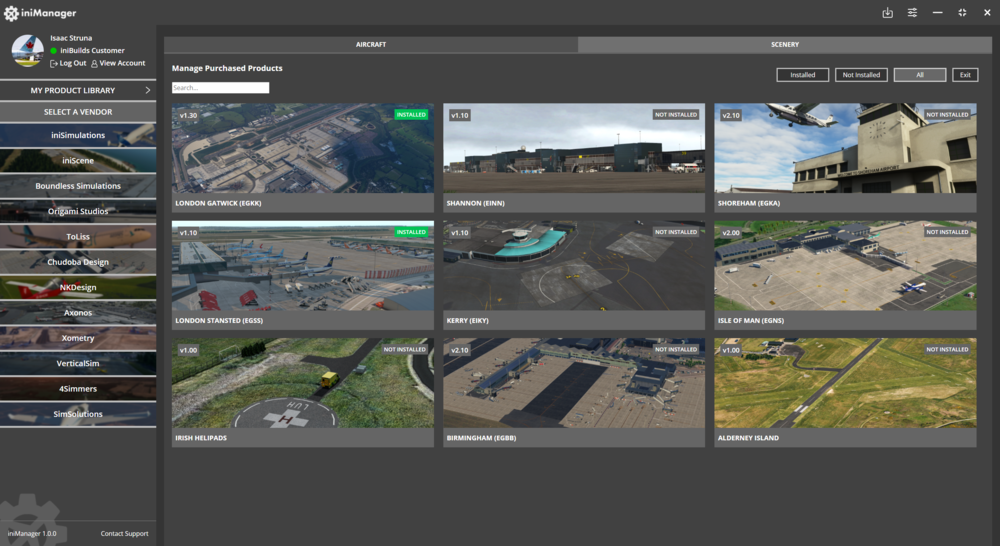Screen dimensions: 1000x546
Task: Click the Exit button
Action: [965, 75]
